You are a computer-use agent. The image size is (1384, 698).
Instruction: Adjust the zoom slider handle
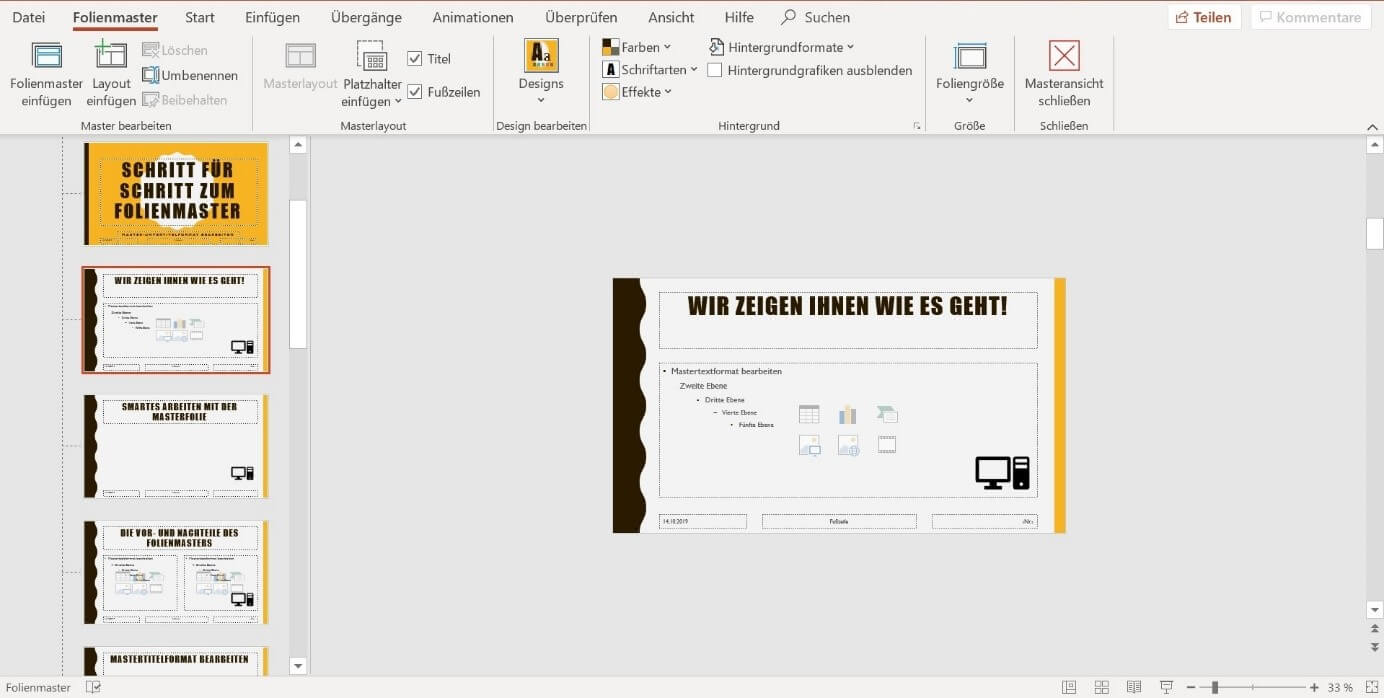(1215, 688)
